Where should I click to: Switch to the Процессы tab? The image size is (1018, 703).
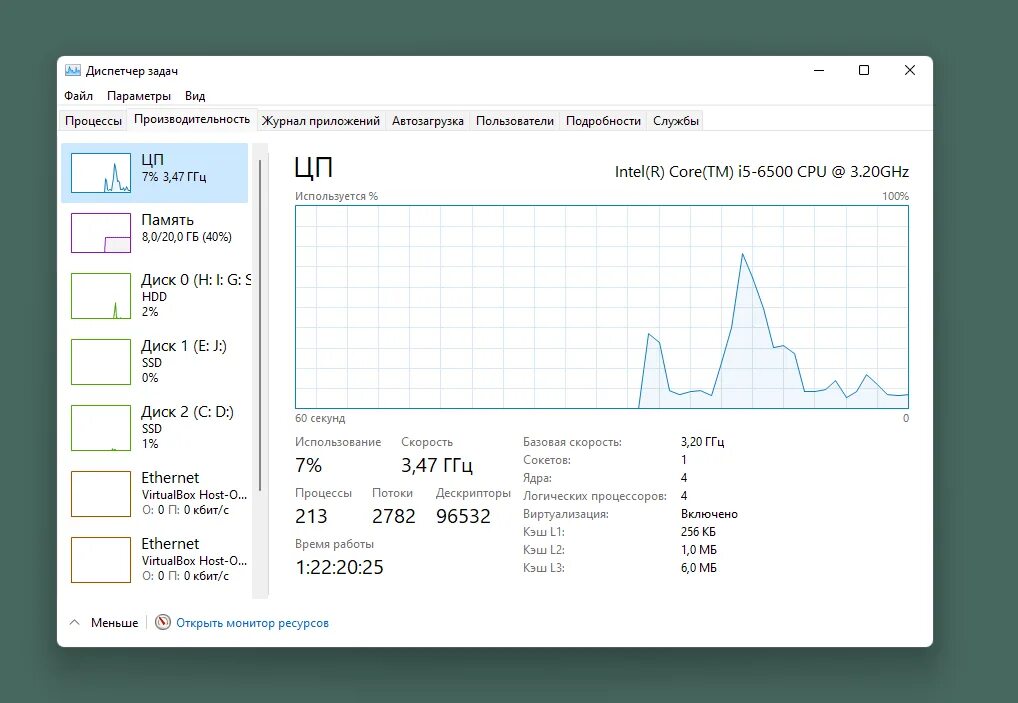[93, 121]
